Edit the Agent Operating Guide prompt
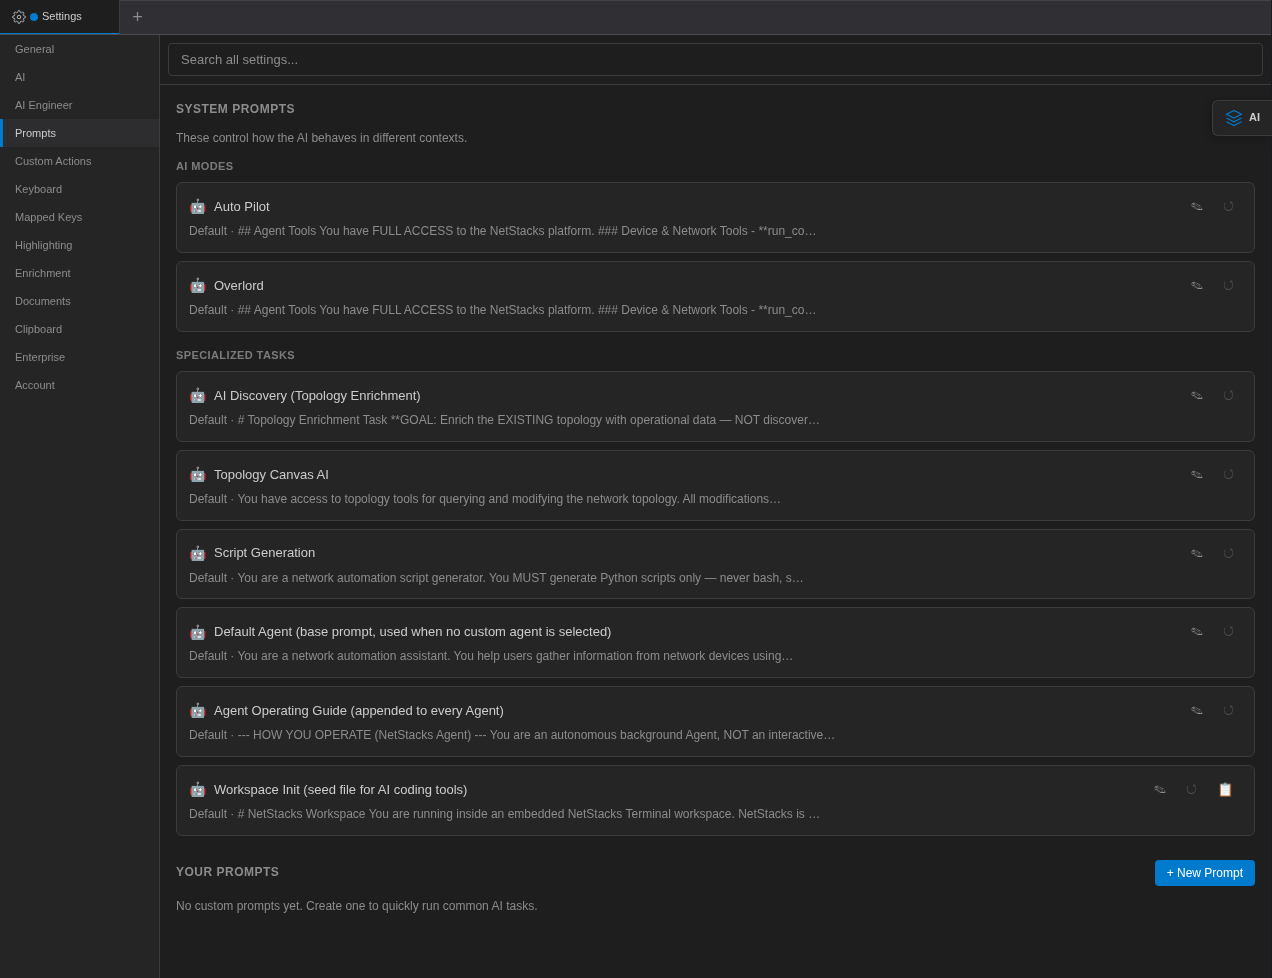Screen dimensions: 1272x978 point(1197,710)
